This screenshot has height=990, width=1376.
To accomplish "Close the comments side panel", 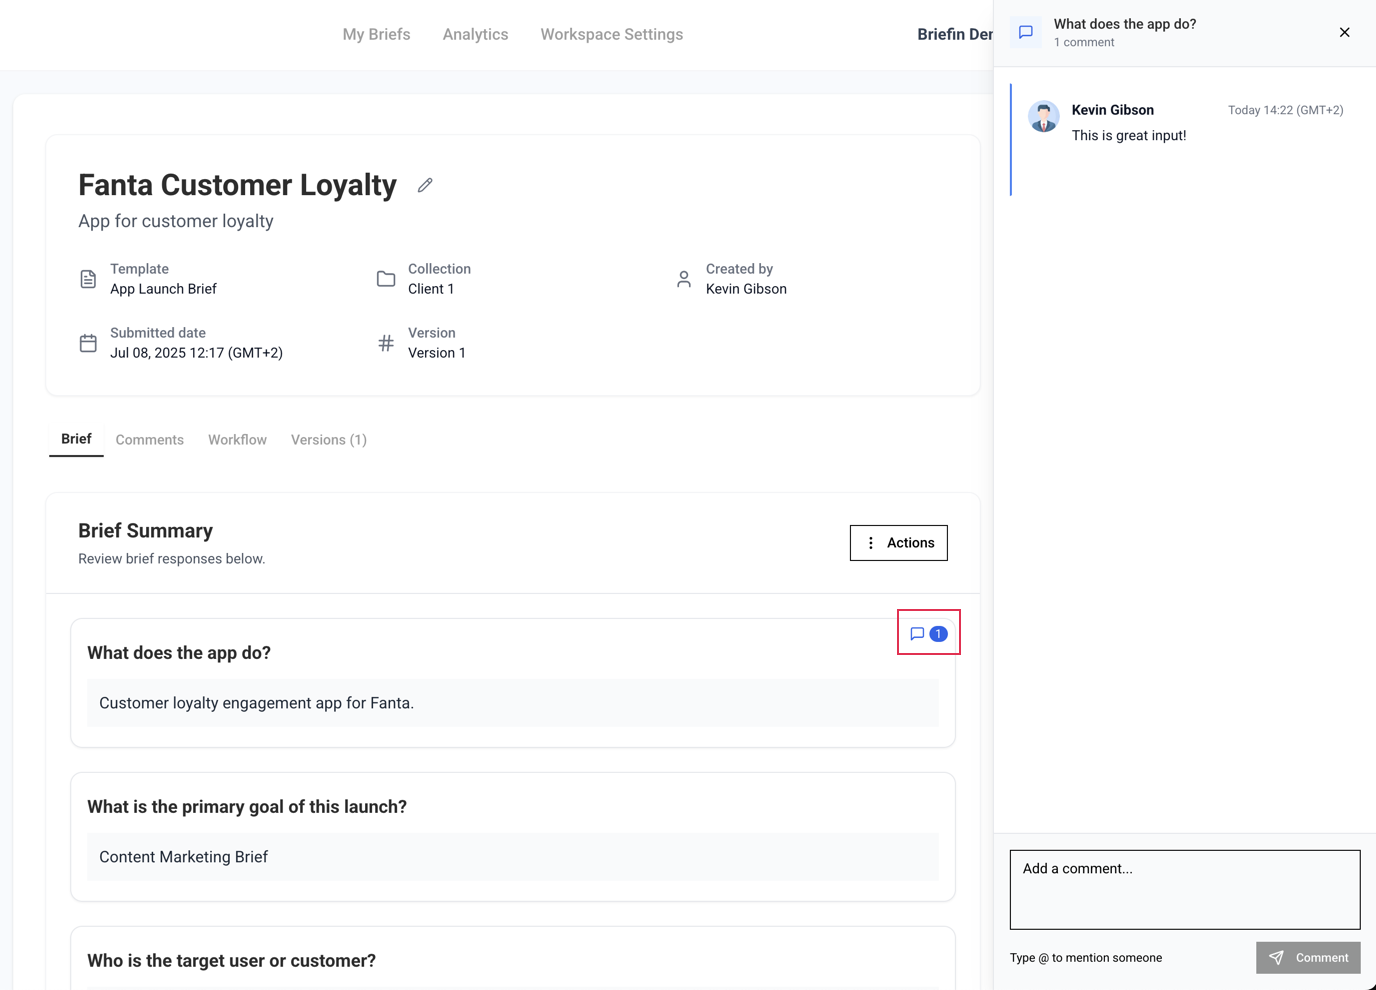I will pos(1344,32).
